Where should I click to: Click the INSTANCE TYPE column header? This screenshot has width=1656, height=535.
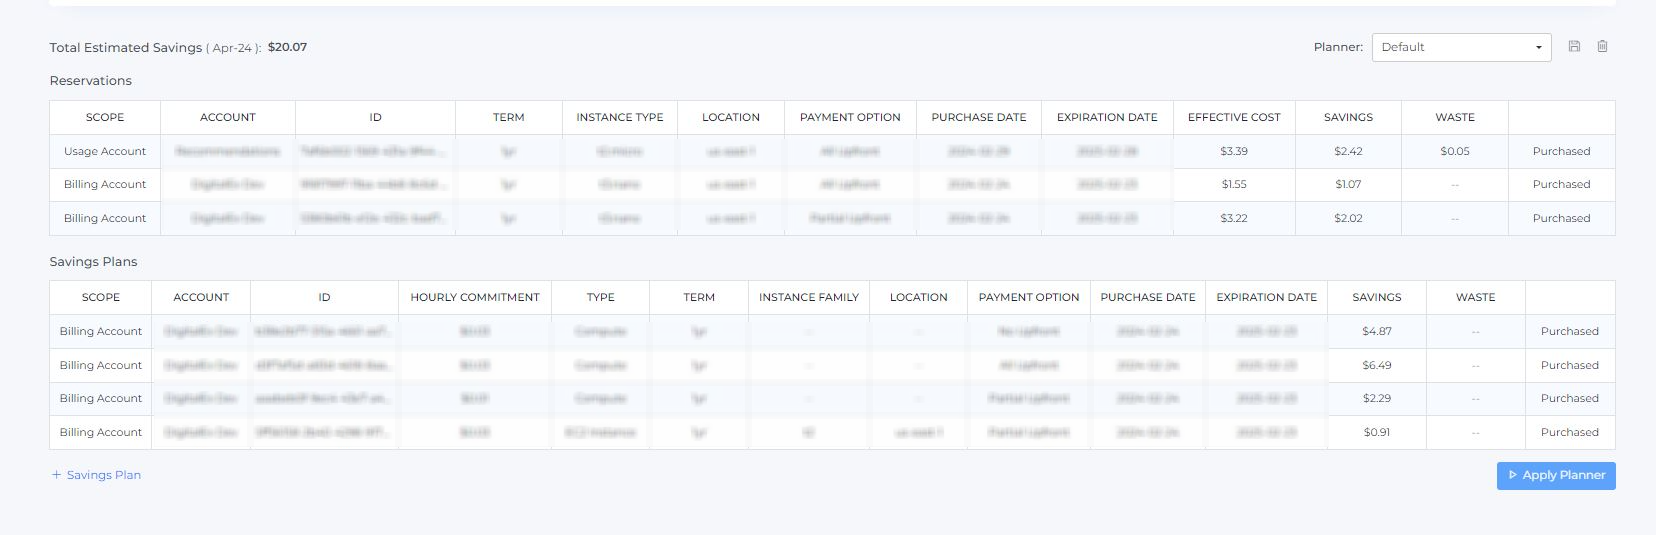(620, 117)
